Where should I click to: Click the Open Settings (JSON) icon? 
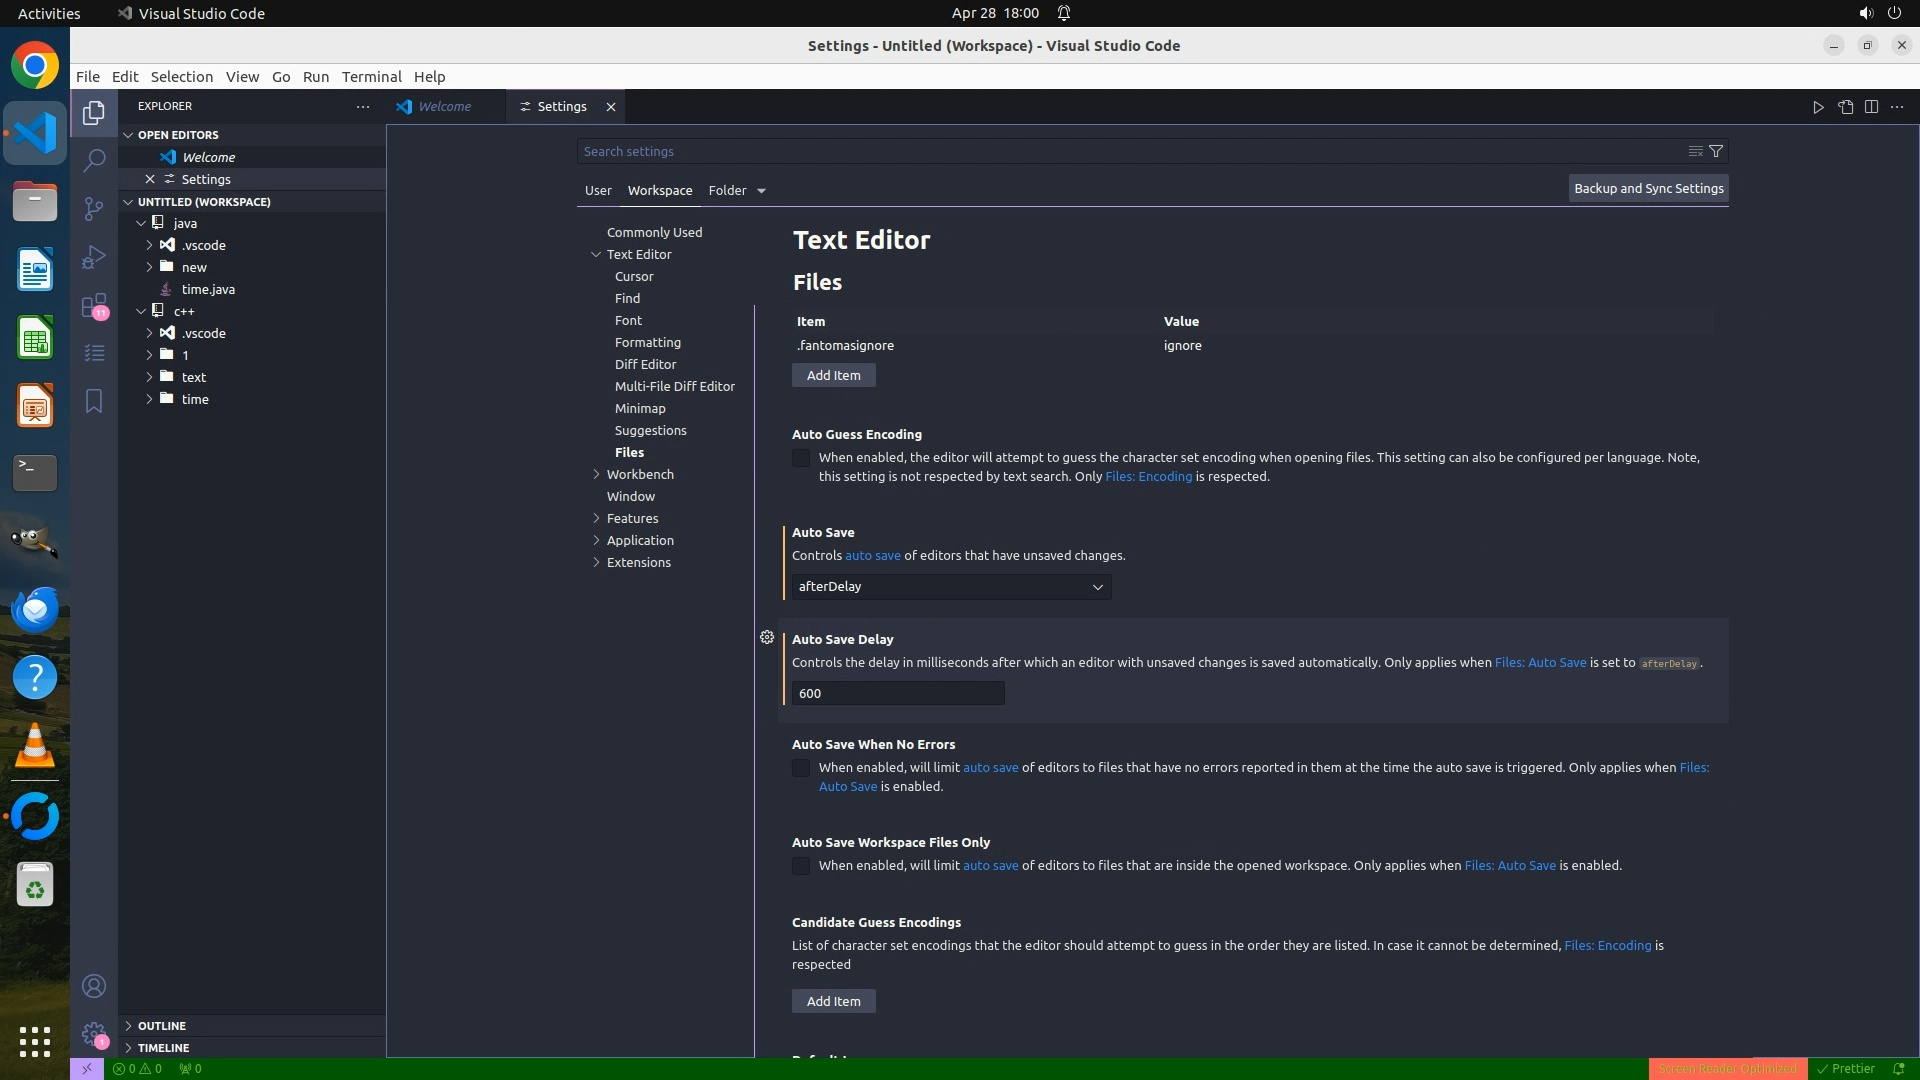click(x=1845, y=107)
